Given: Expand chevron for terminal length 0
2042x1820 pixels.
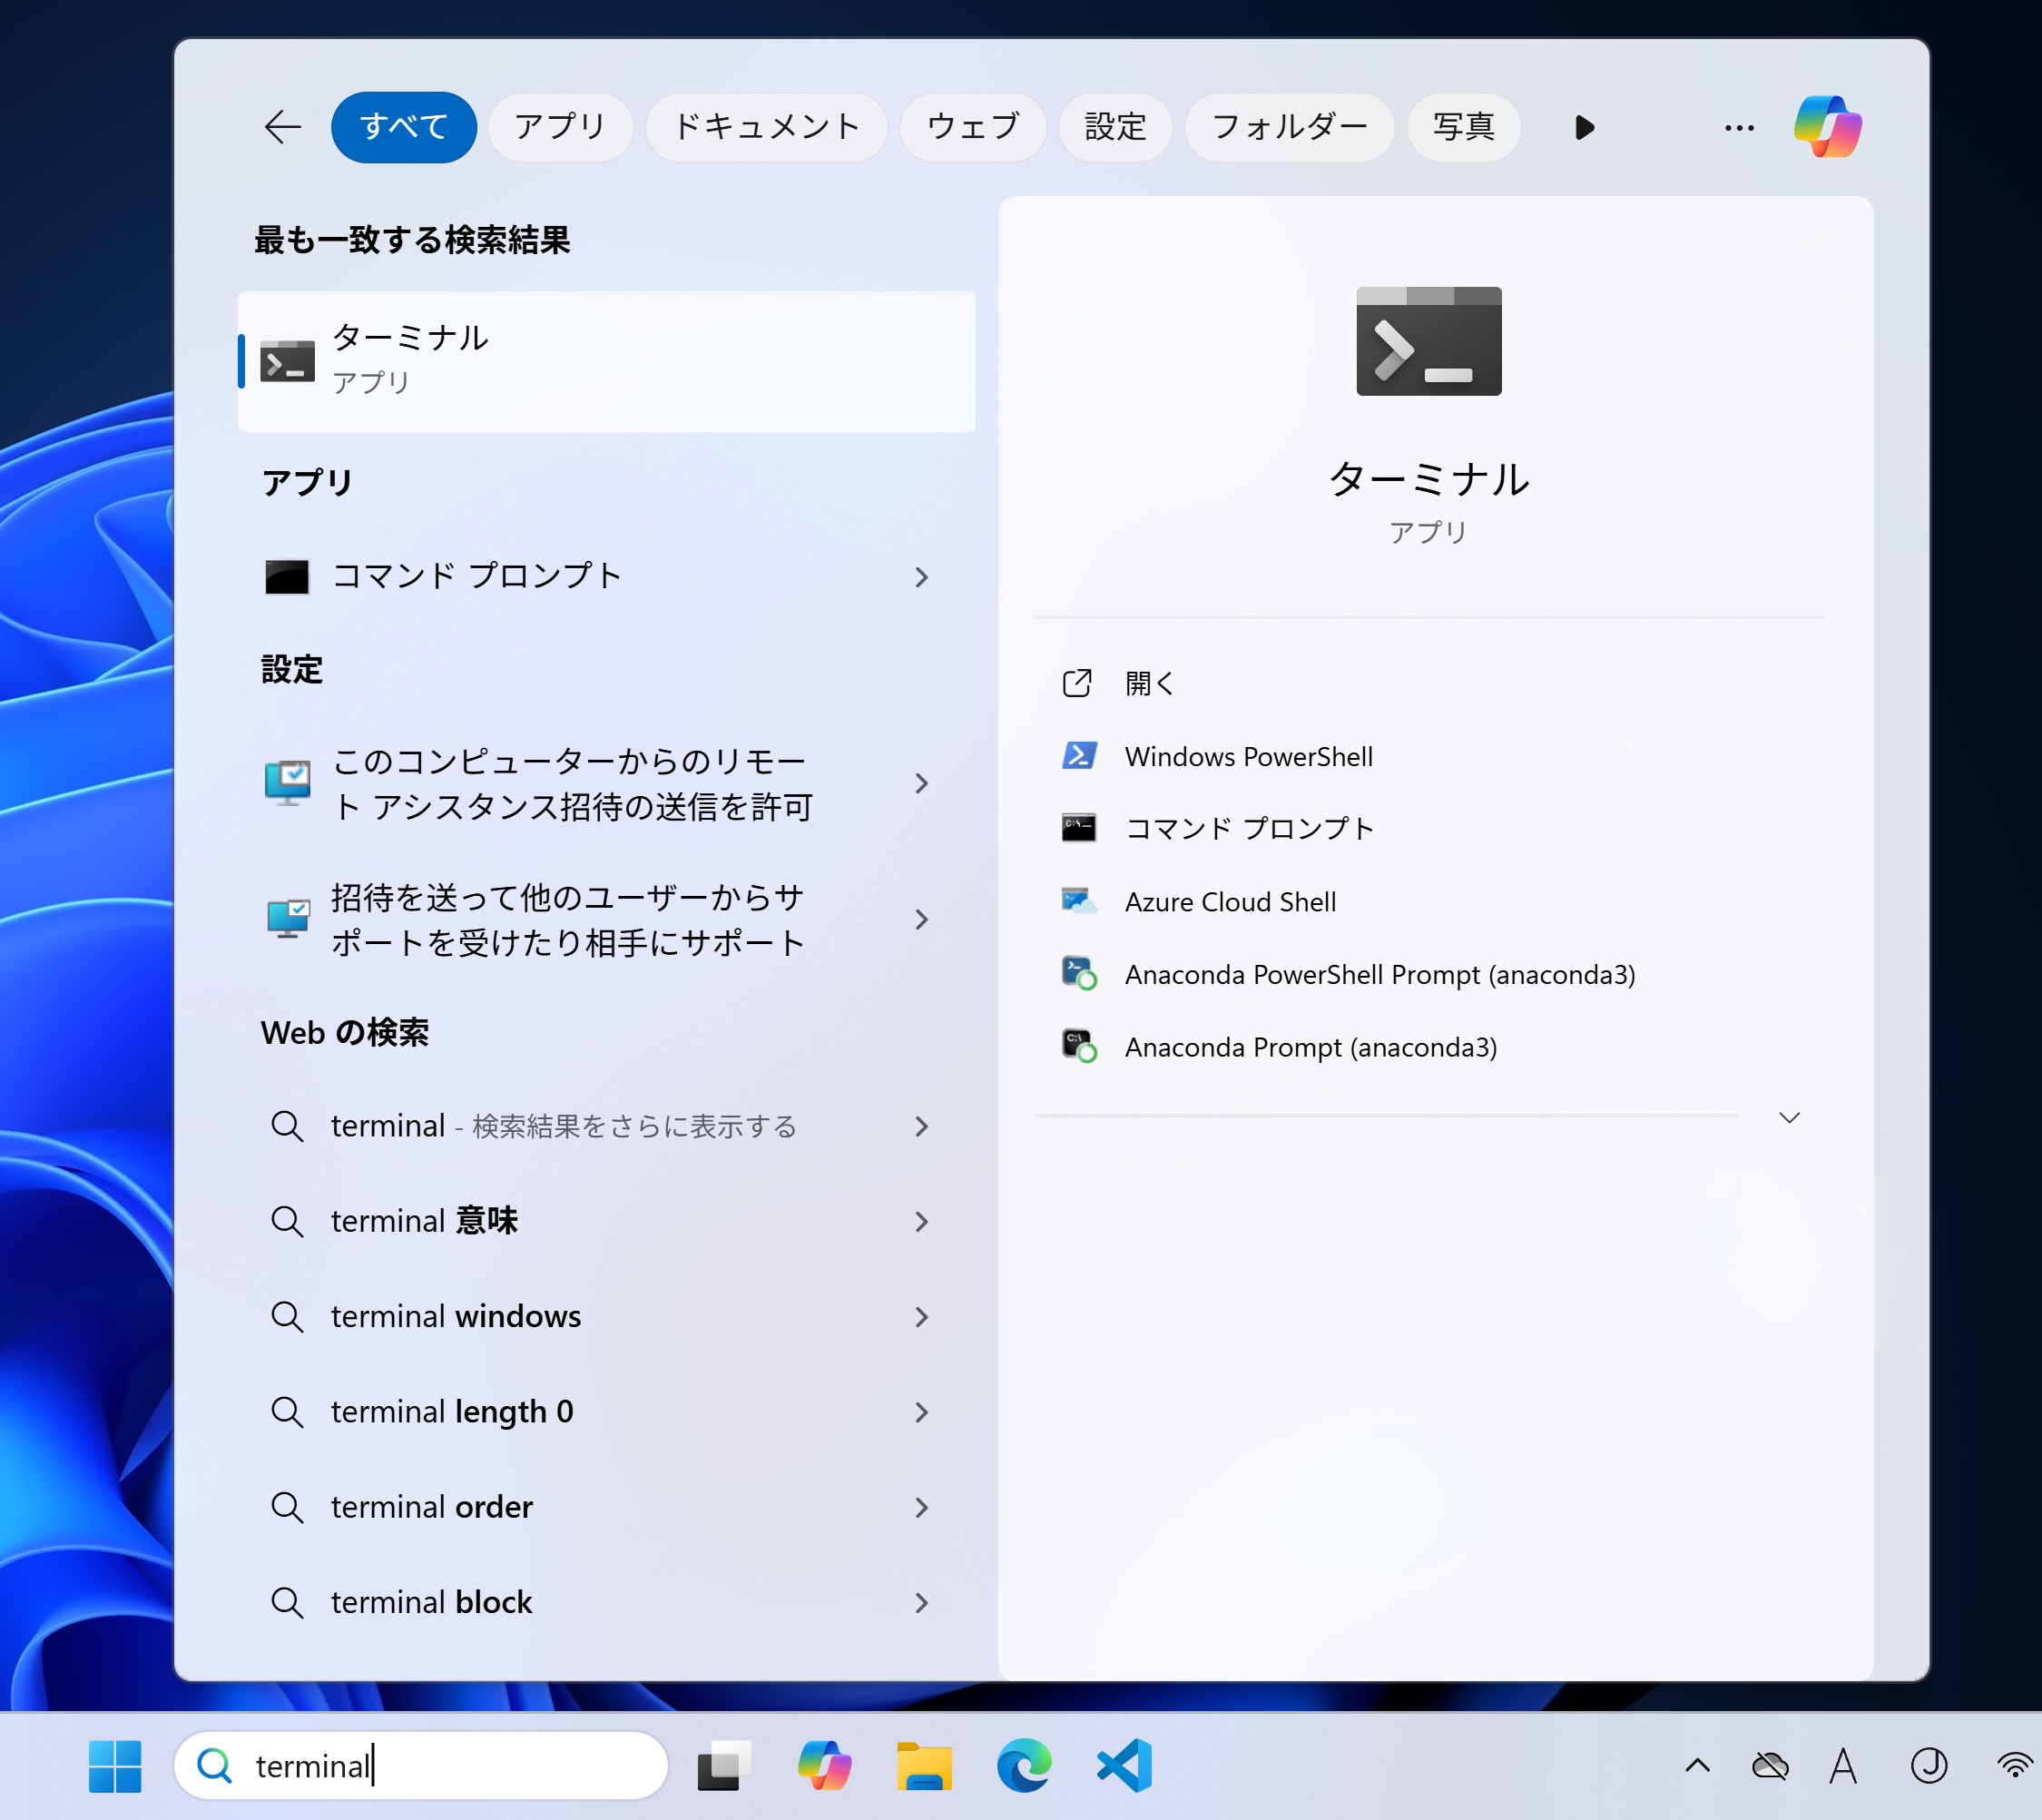Looking at the screenshot, I should click(921, 1412).
